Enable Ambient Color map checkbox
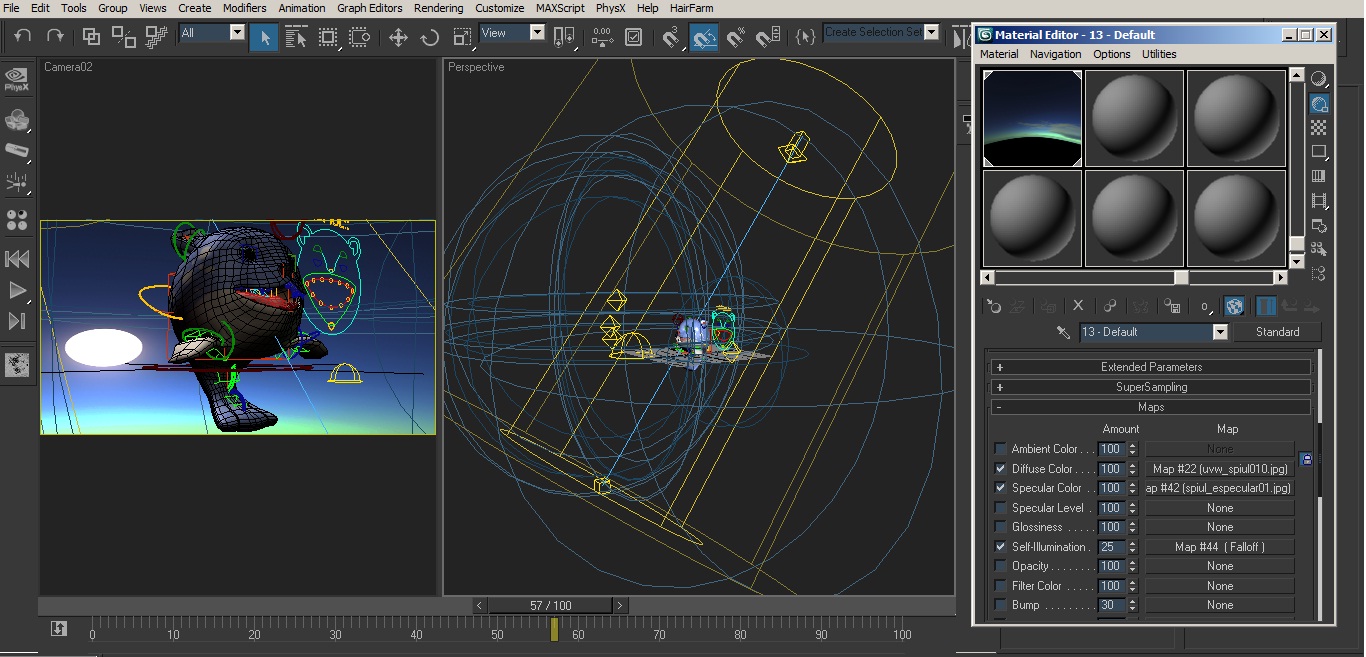Screen dimensions: 1366x657 pyautogui.click(x=1001, y=449)
